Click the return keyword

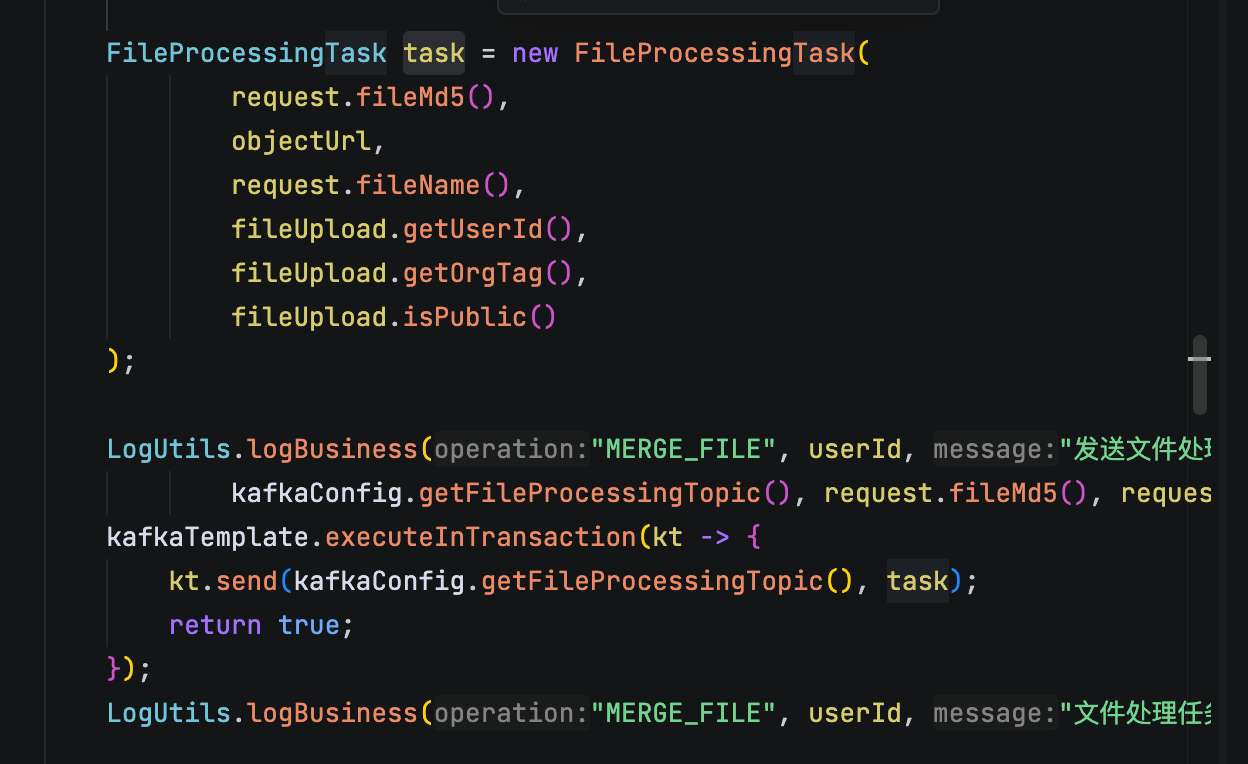(x=215, y=625)
